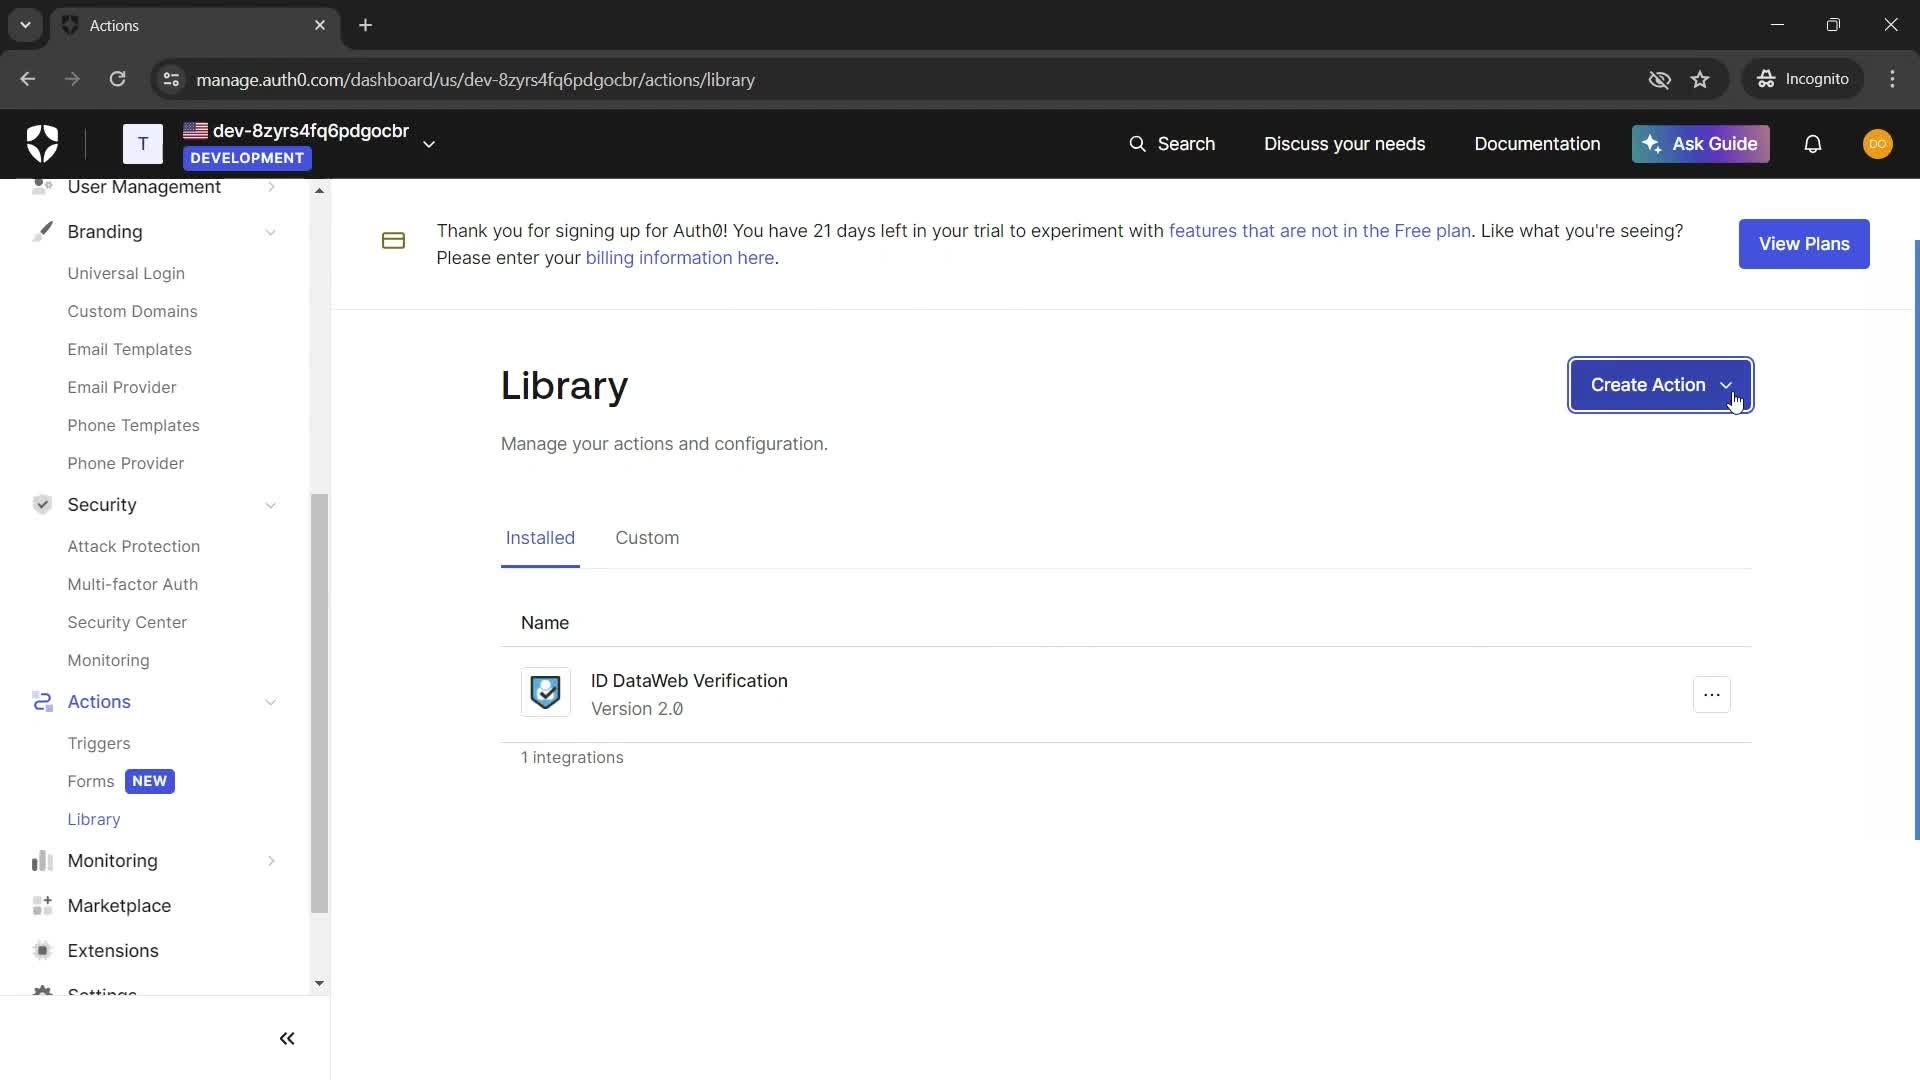Switch to the Installed tab
The image size is (1920, 1080).
(540, 538)
